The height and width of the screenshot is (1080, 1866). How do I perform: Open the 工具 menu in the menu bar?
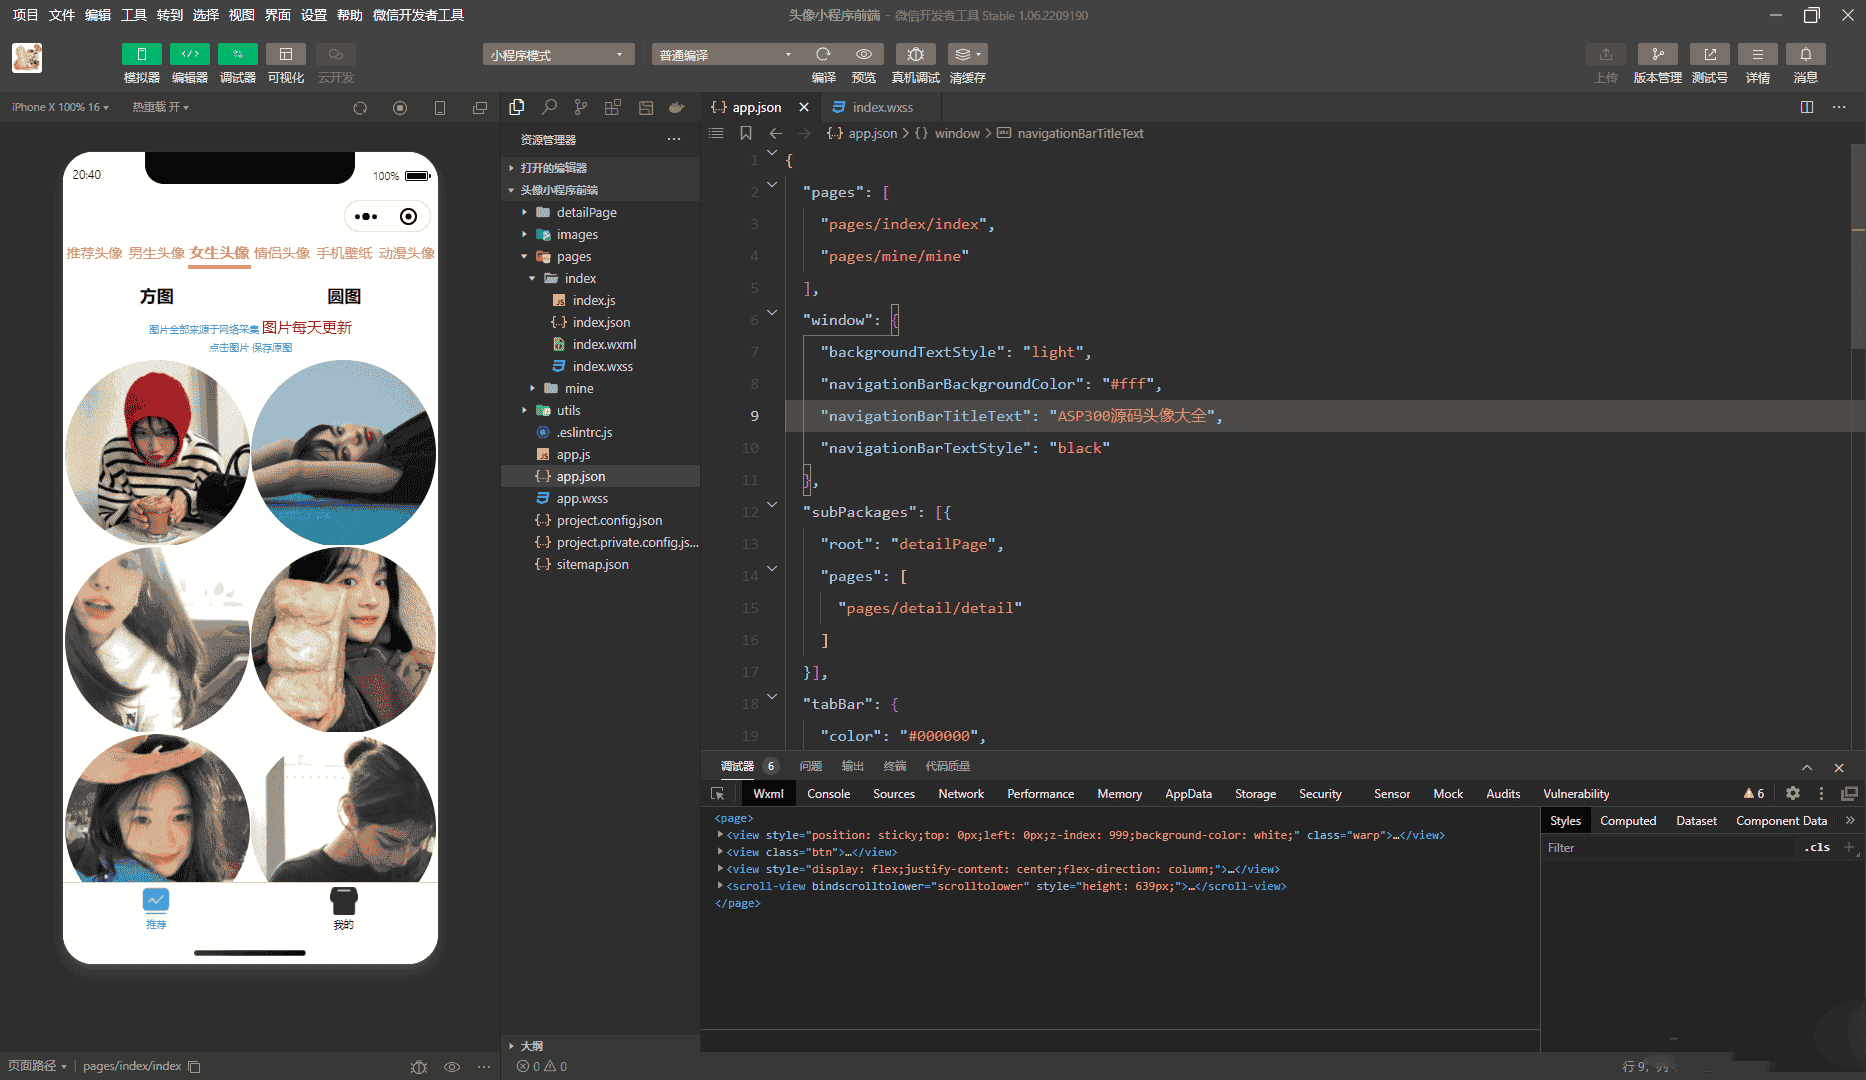(133, 15)
